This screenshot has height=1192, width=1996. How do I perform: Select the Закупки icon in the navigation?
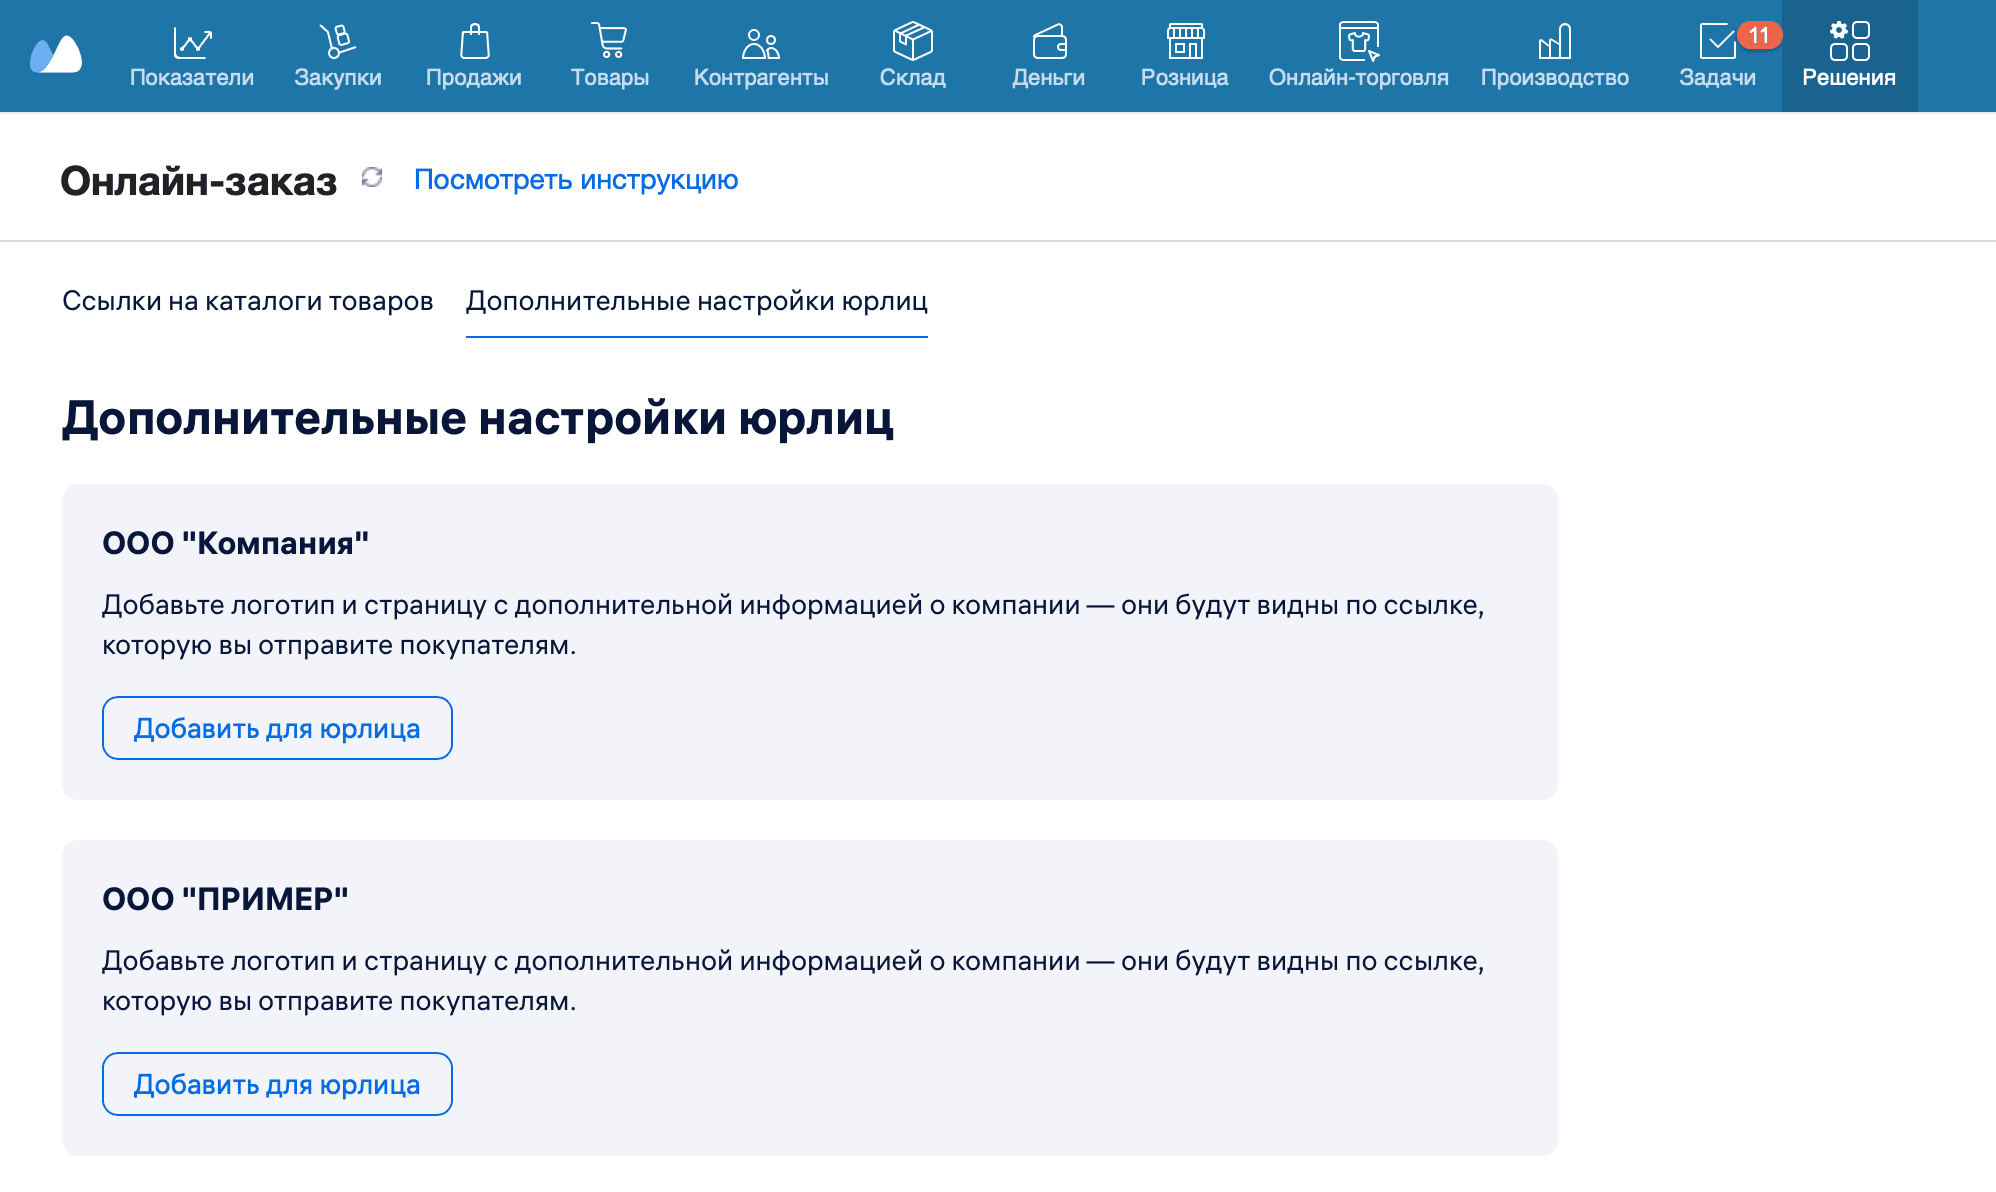(338, 40)
